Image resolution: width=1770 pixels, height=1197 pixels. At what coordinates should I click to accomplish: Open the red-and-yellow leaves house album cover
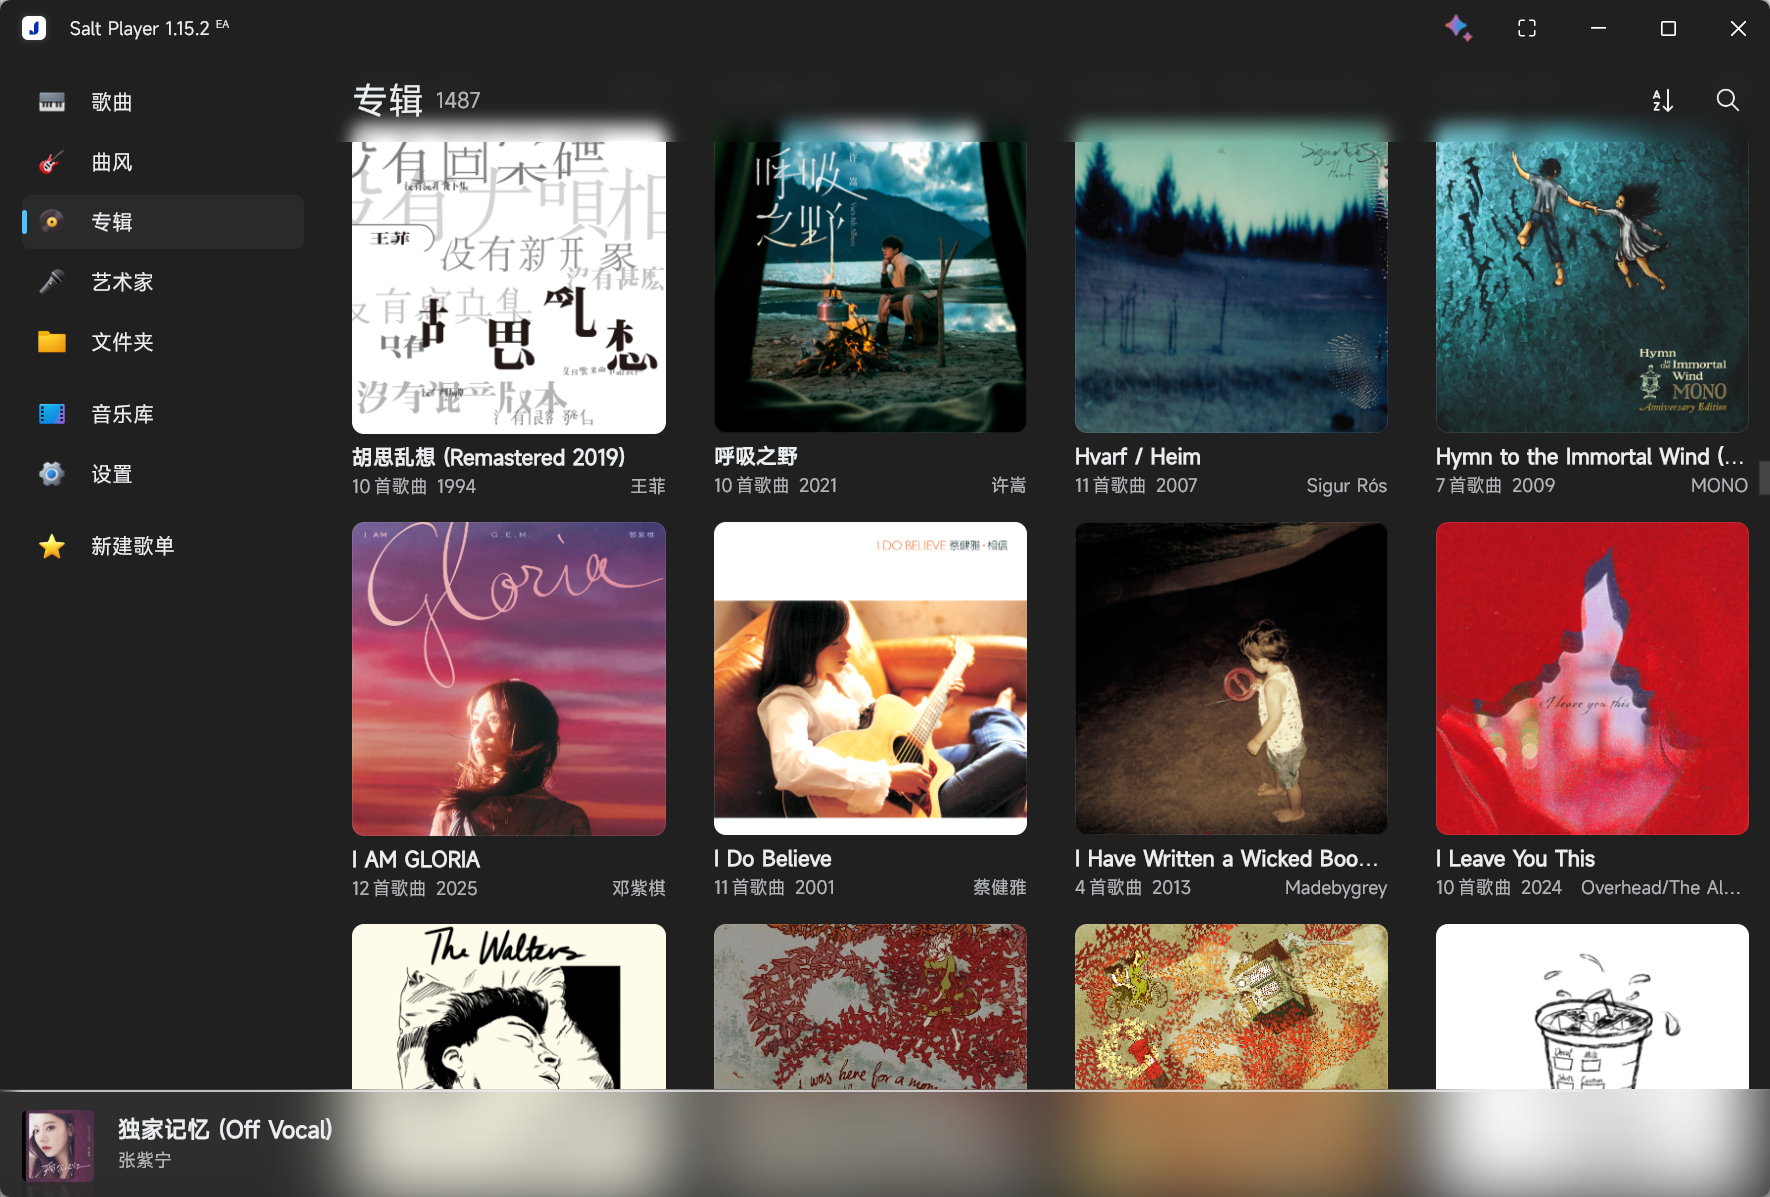pos(1231,1006)
